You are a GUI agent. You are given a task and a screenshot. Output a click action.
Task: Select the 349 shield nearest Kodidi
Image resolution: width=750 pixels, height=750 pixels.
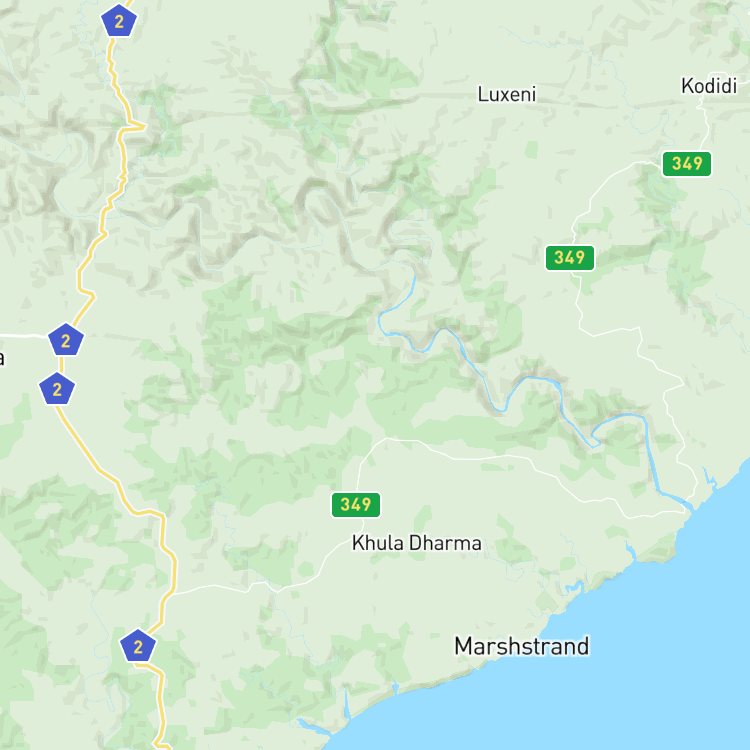(x=687, y=164)
